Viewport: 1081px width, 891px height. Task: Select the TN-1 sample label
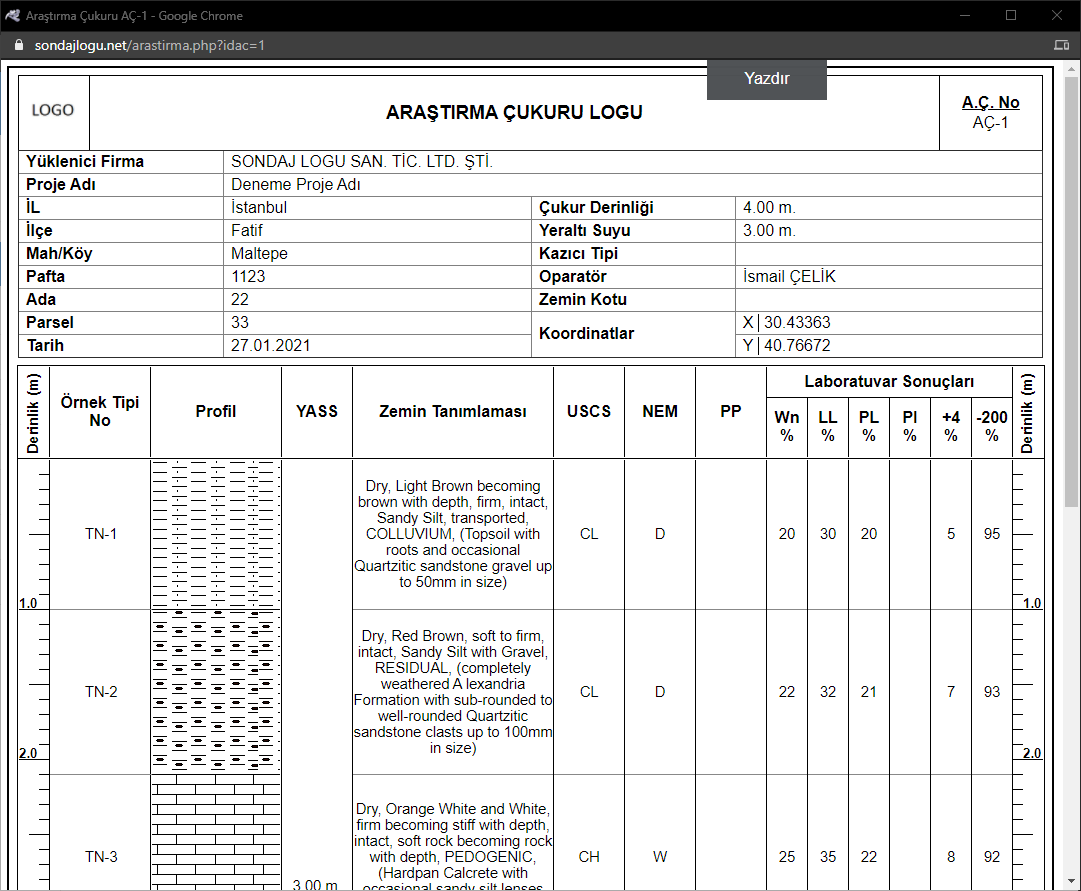point(101,534)
